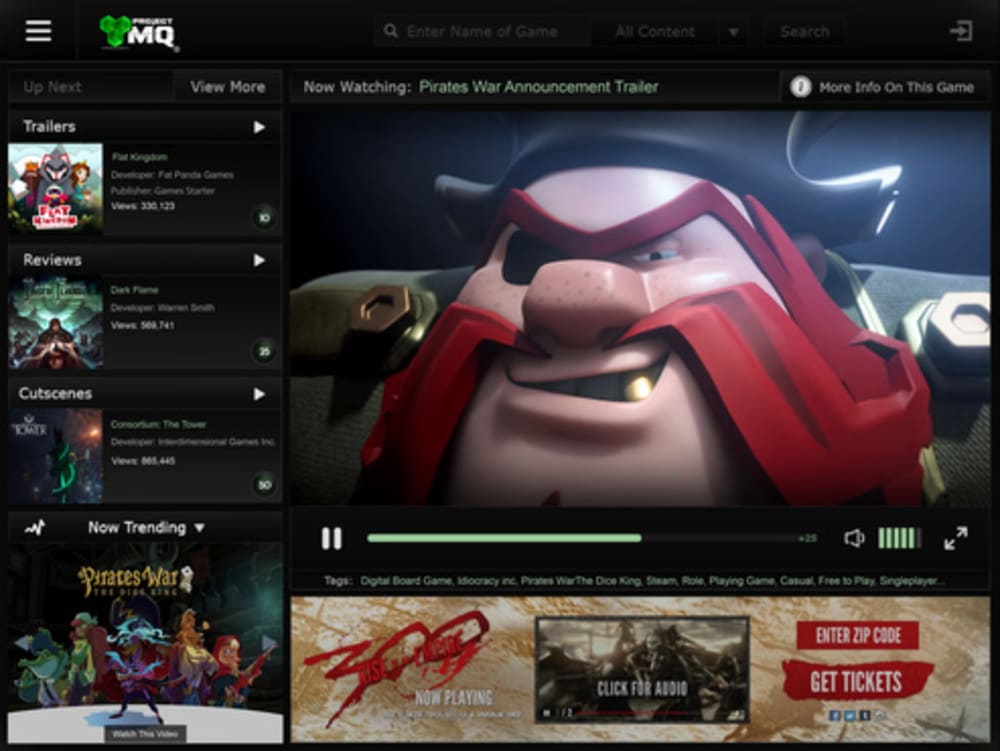Click the Flat Kingdom title text
Image resolution: width=1000 pixels, height=751 pixels.
[x=139, y=157]
